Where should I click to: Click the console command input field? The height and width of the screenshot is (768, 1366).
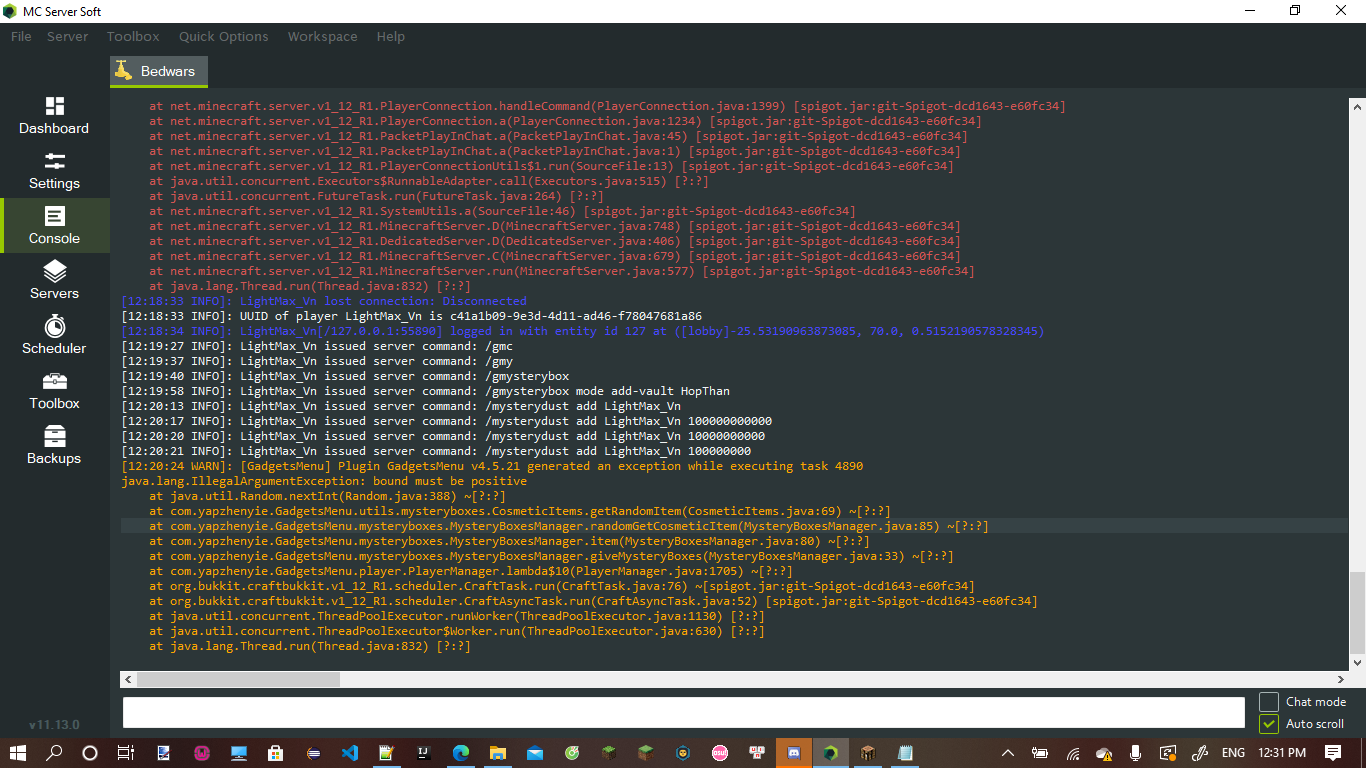click(683, 712)
